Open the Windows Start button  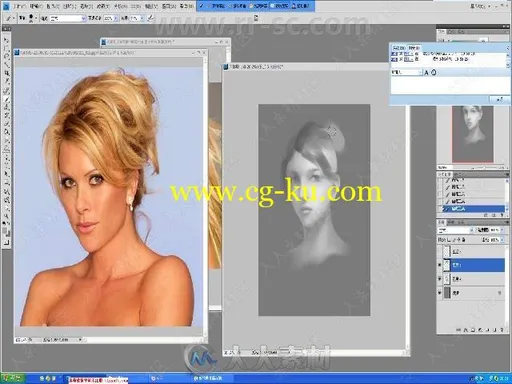13,379
